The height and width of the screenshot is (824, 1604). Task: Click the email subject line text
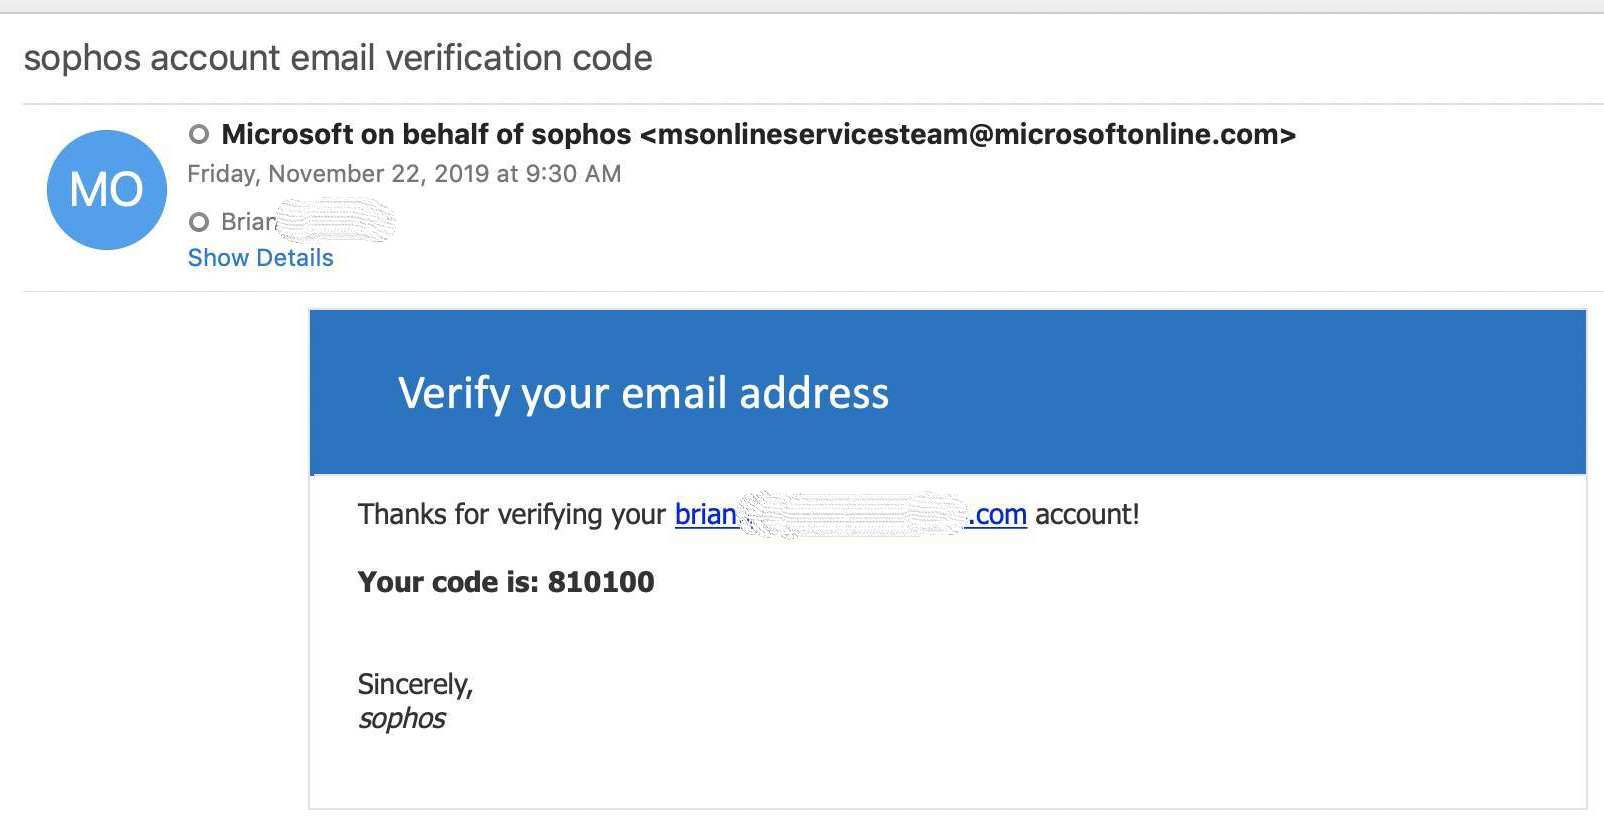pos(338,58)
